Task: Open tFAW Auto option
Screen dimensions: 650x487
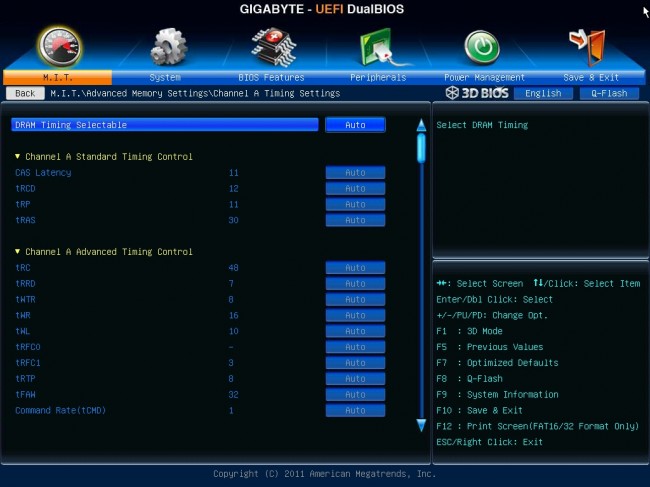Action: (x=355, y=395)
